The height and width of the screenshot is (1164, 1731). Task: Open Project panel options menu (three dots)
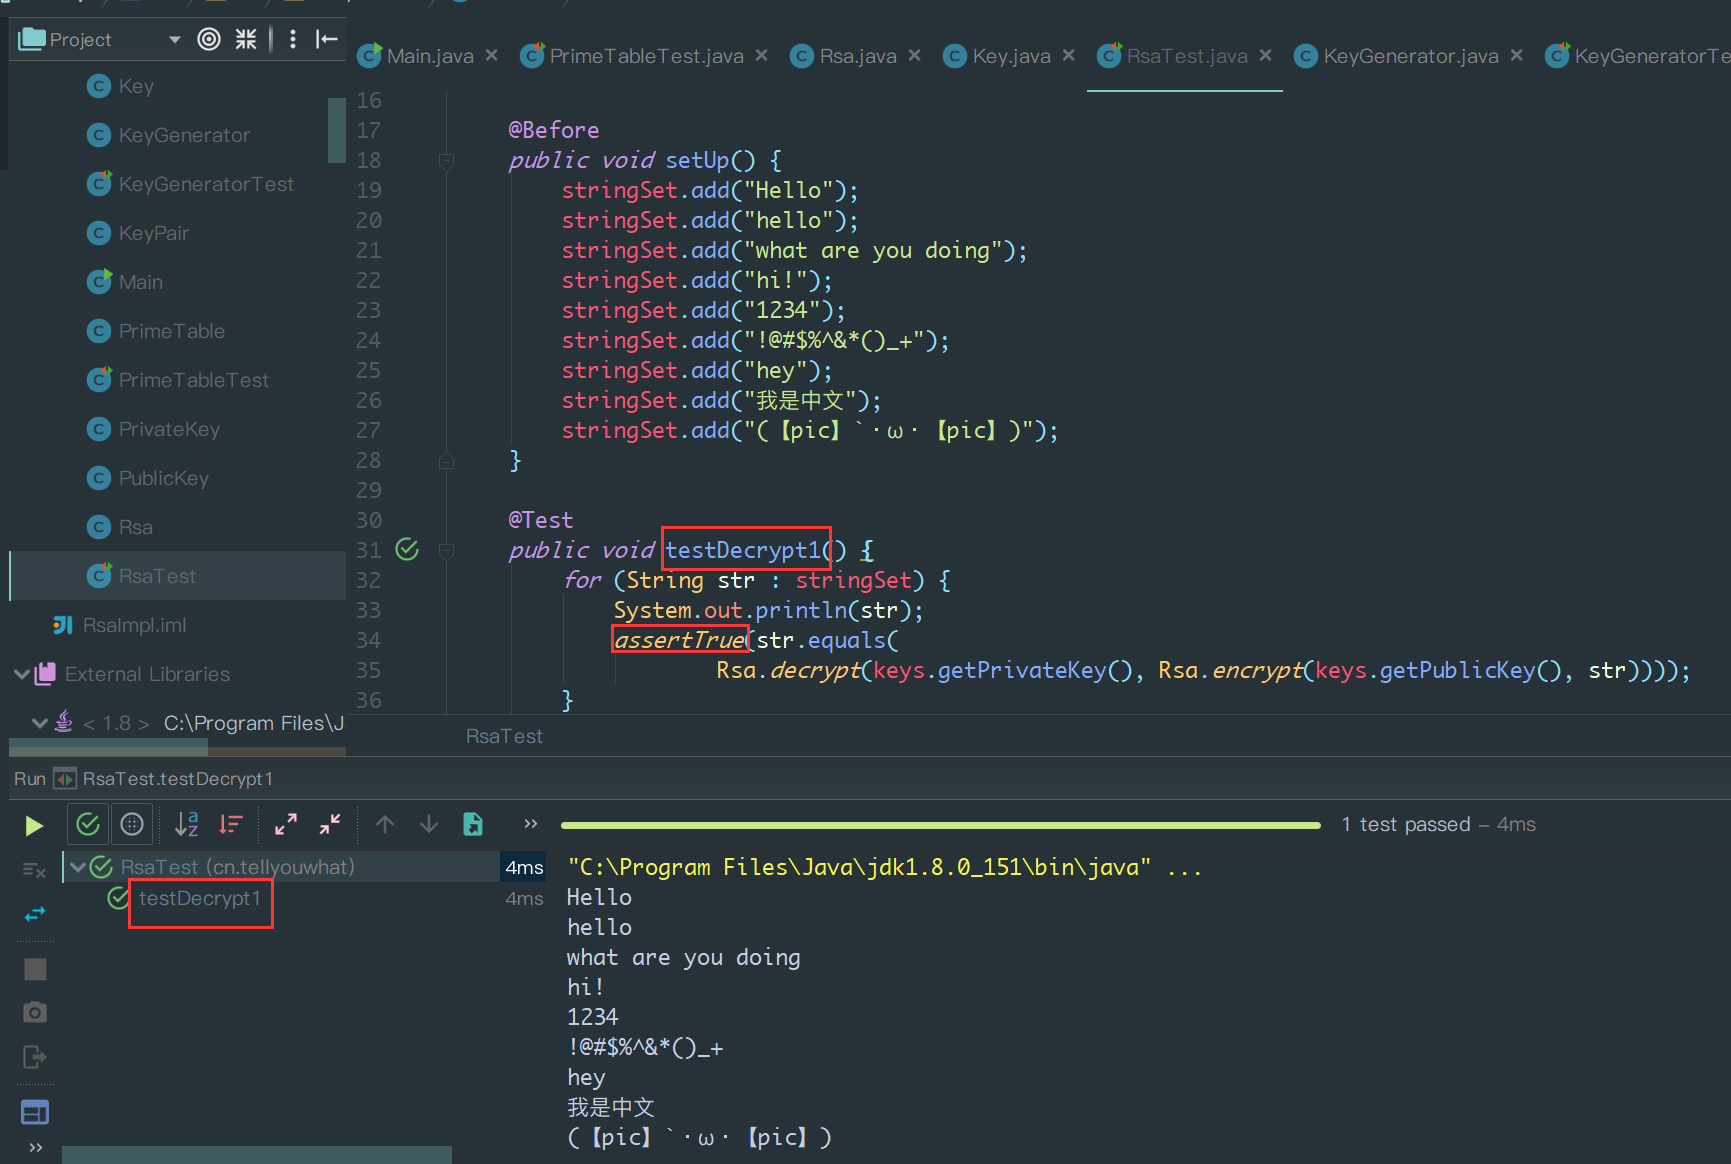click(x=292, y=39)
